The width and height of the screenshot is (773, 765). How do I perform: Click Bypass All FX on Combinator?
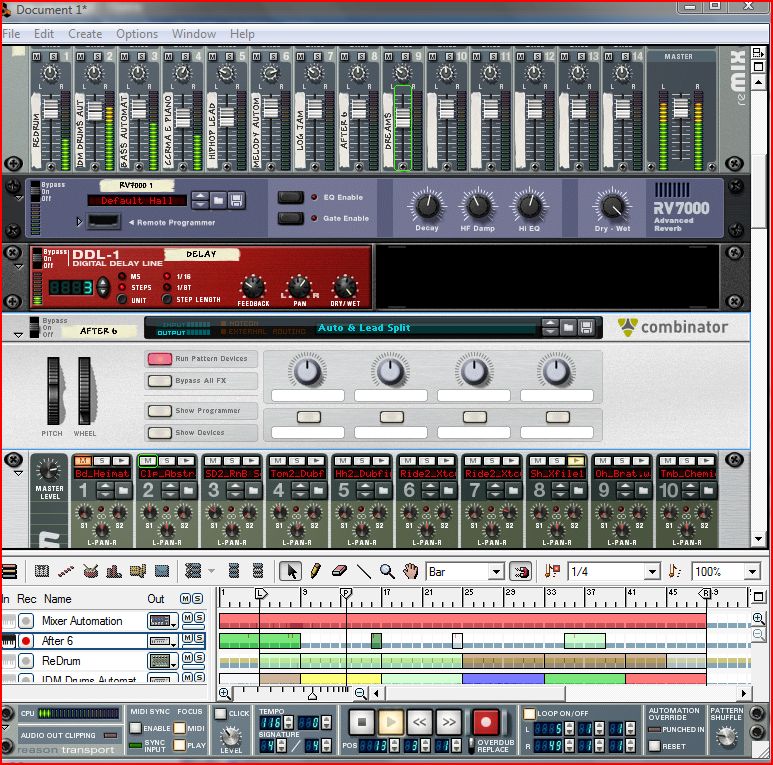pos(160,381)
